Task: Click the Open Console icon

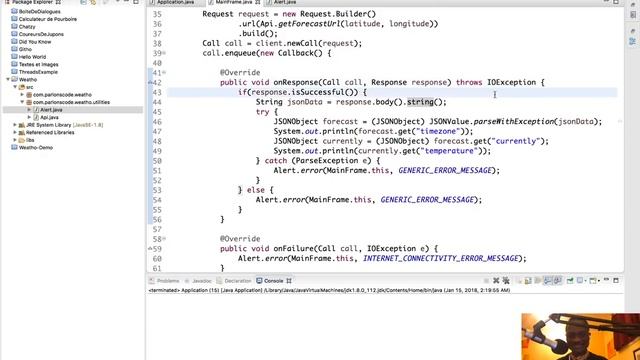Action: pyautogui.click(x=592, y=280)
